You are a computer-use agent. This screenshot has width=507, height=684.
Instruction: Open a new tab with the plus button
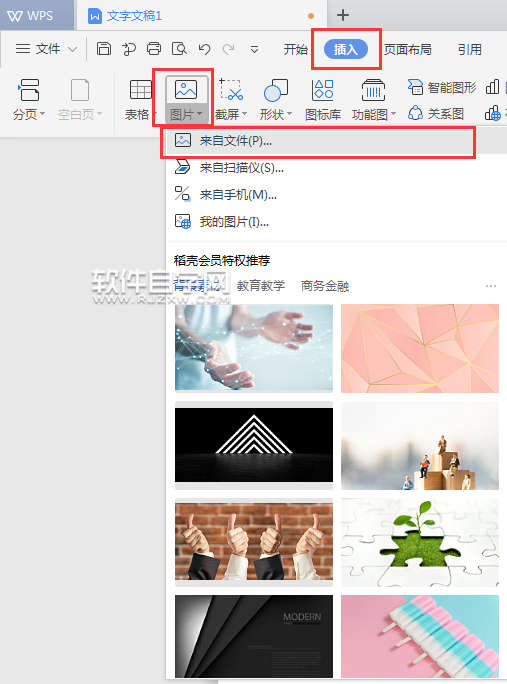pos(343,15)
